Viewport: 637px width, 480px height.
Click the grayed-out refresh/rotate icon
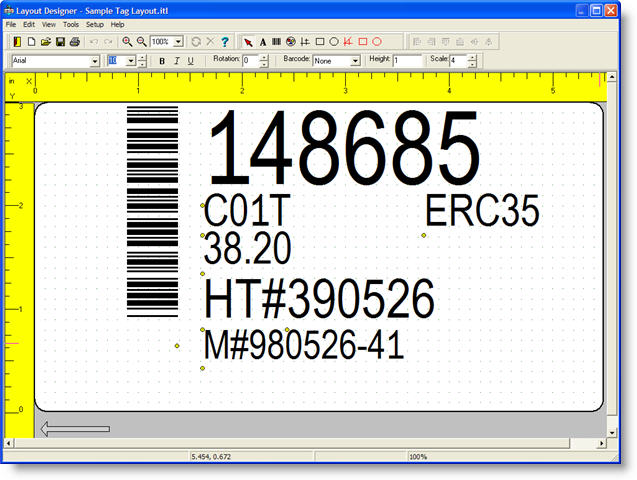(196, 41)
